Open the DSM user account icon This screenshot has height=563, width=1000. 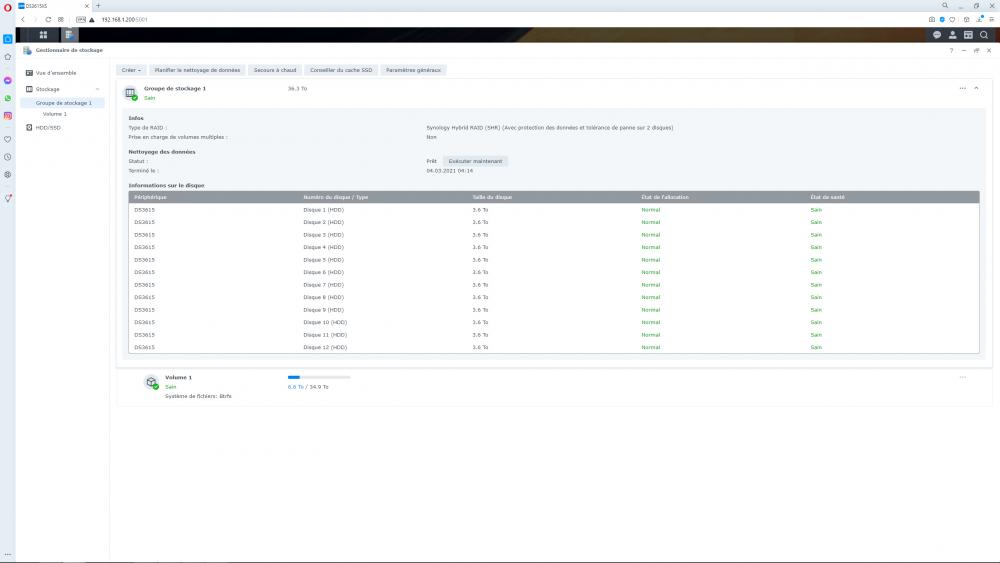[x=952, y=35]
